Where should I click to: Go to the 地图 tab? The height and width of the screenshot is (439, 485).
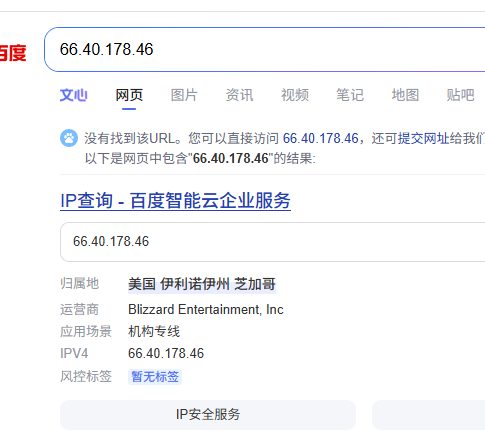tap(405, 95)
